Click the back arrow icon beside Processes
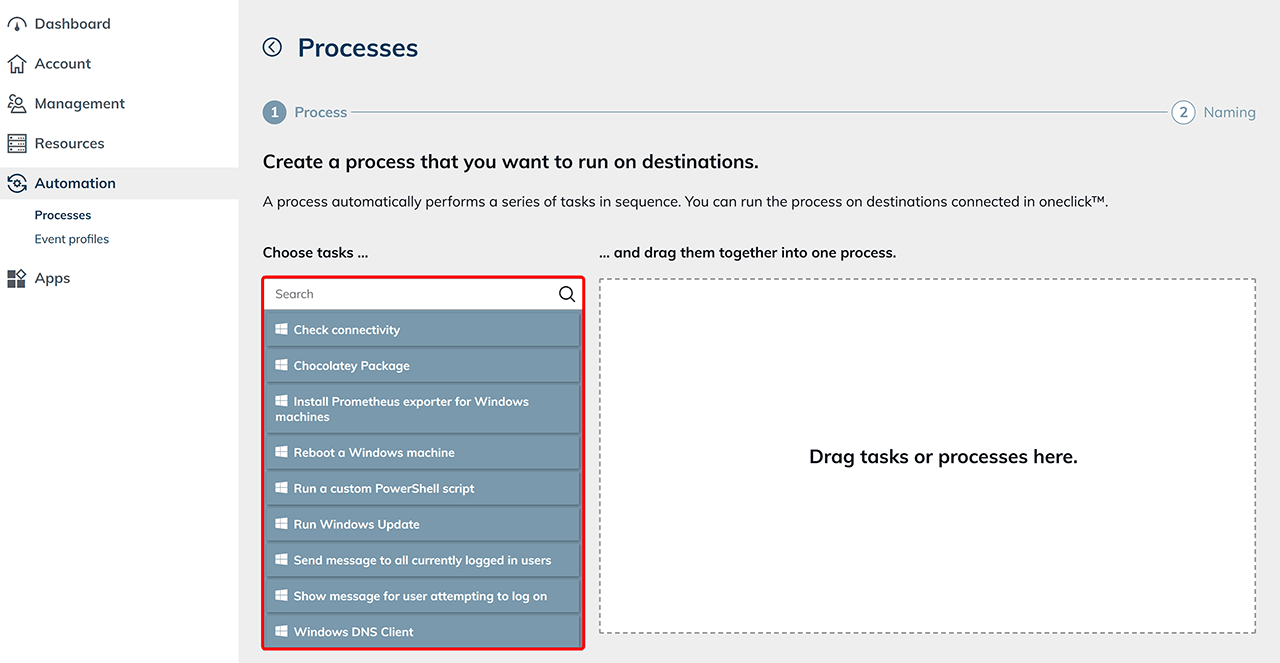This screenshot has width=1280, height=663. pyautogui.click(x=272, y=47)
